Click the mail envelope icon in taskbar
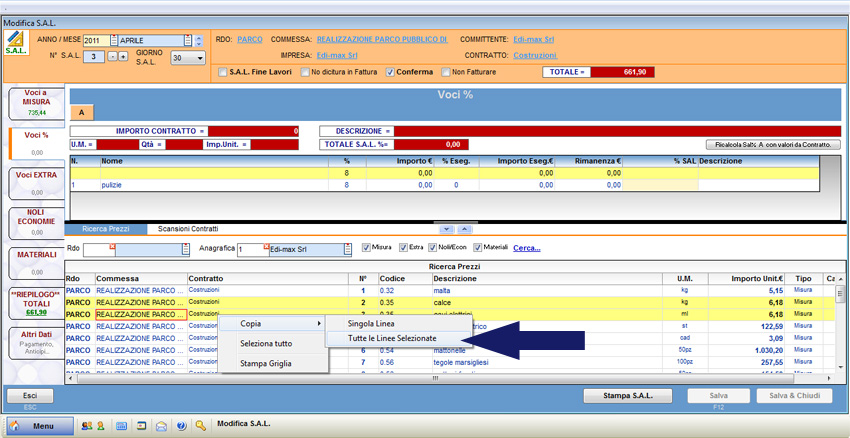Image resolution: width=850 pixels, height=438 pixels. coord(161,425)
